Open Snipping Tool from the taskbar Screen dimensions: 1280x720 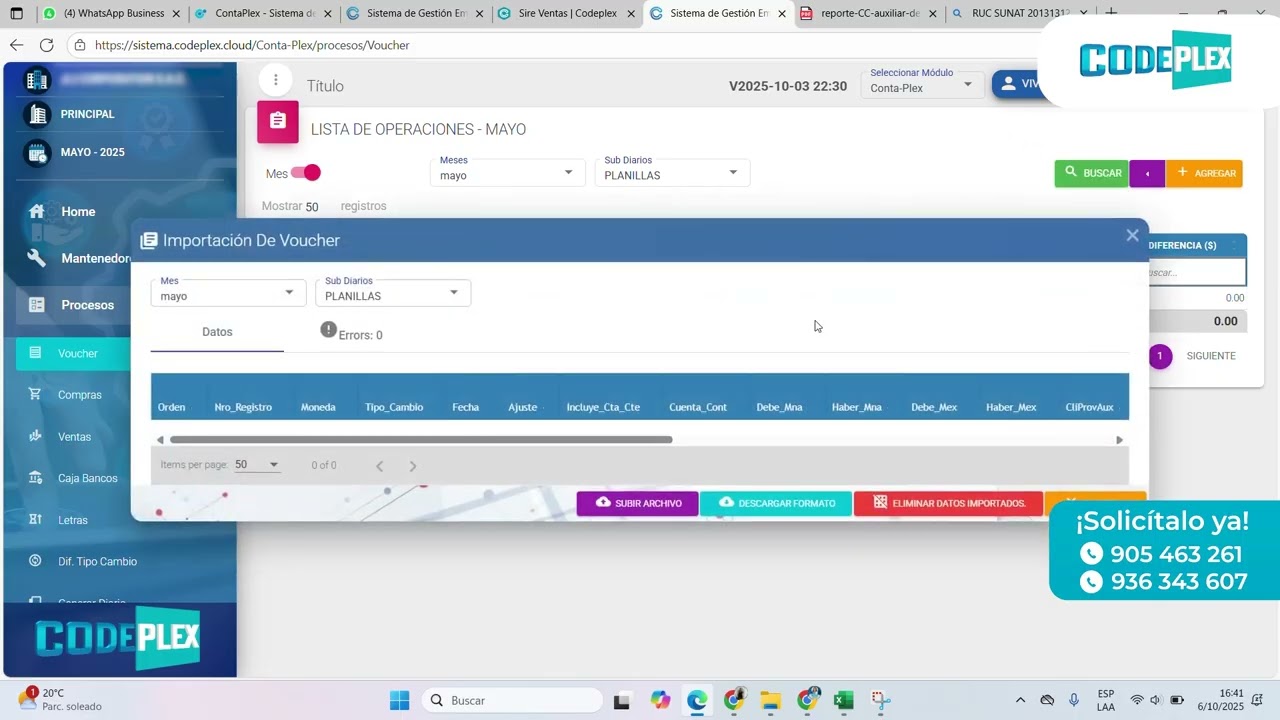[x=880, y=700]
